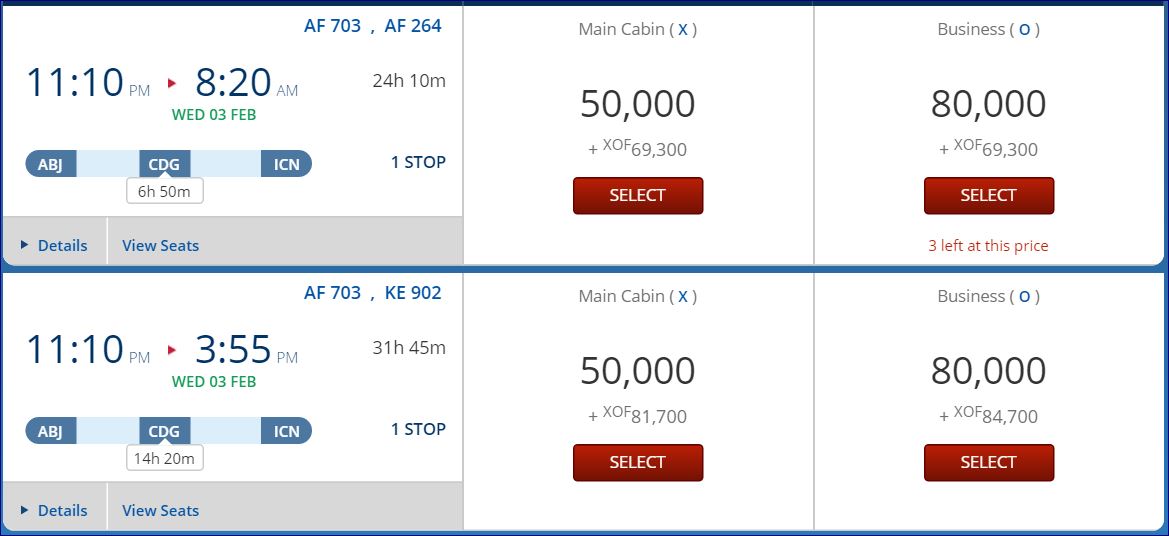Open View Seats for the KE 902 itinerary
Screen dimensions: 1169x536
click(x=160, y=510)
